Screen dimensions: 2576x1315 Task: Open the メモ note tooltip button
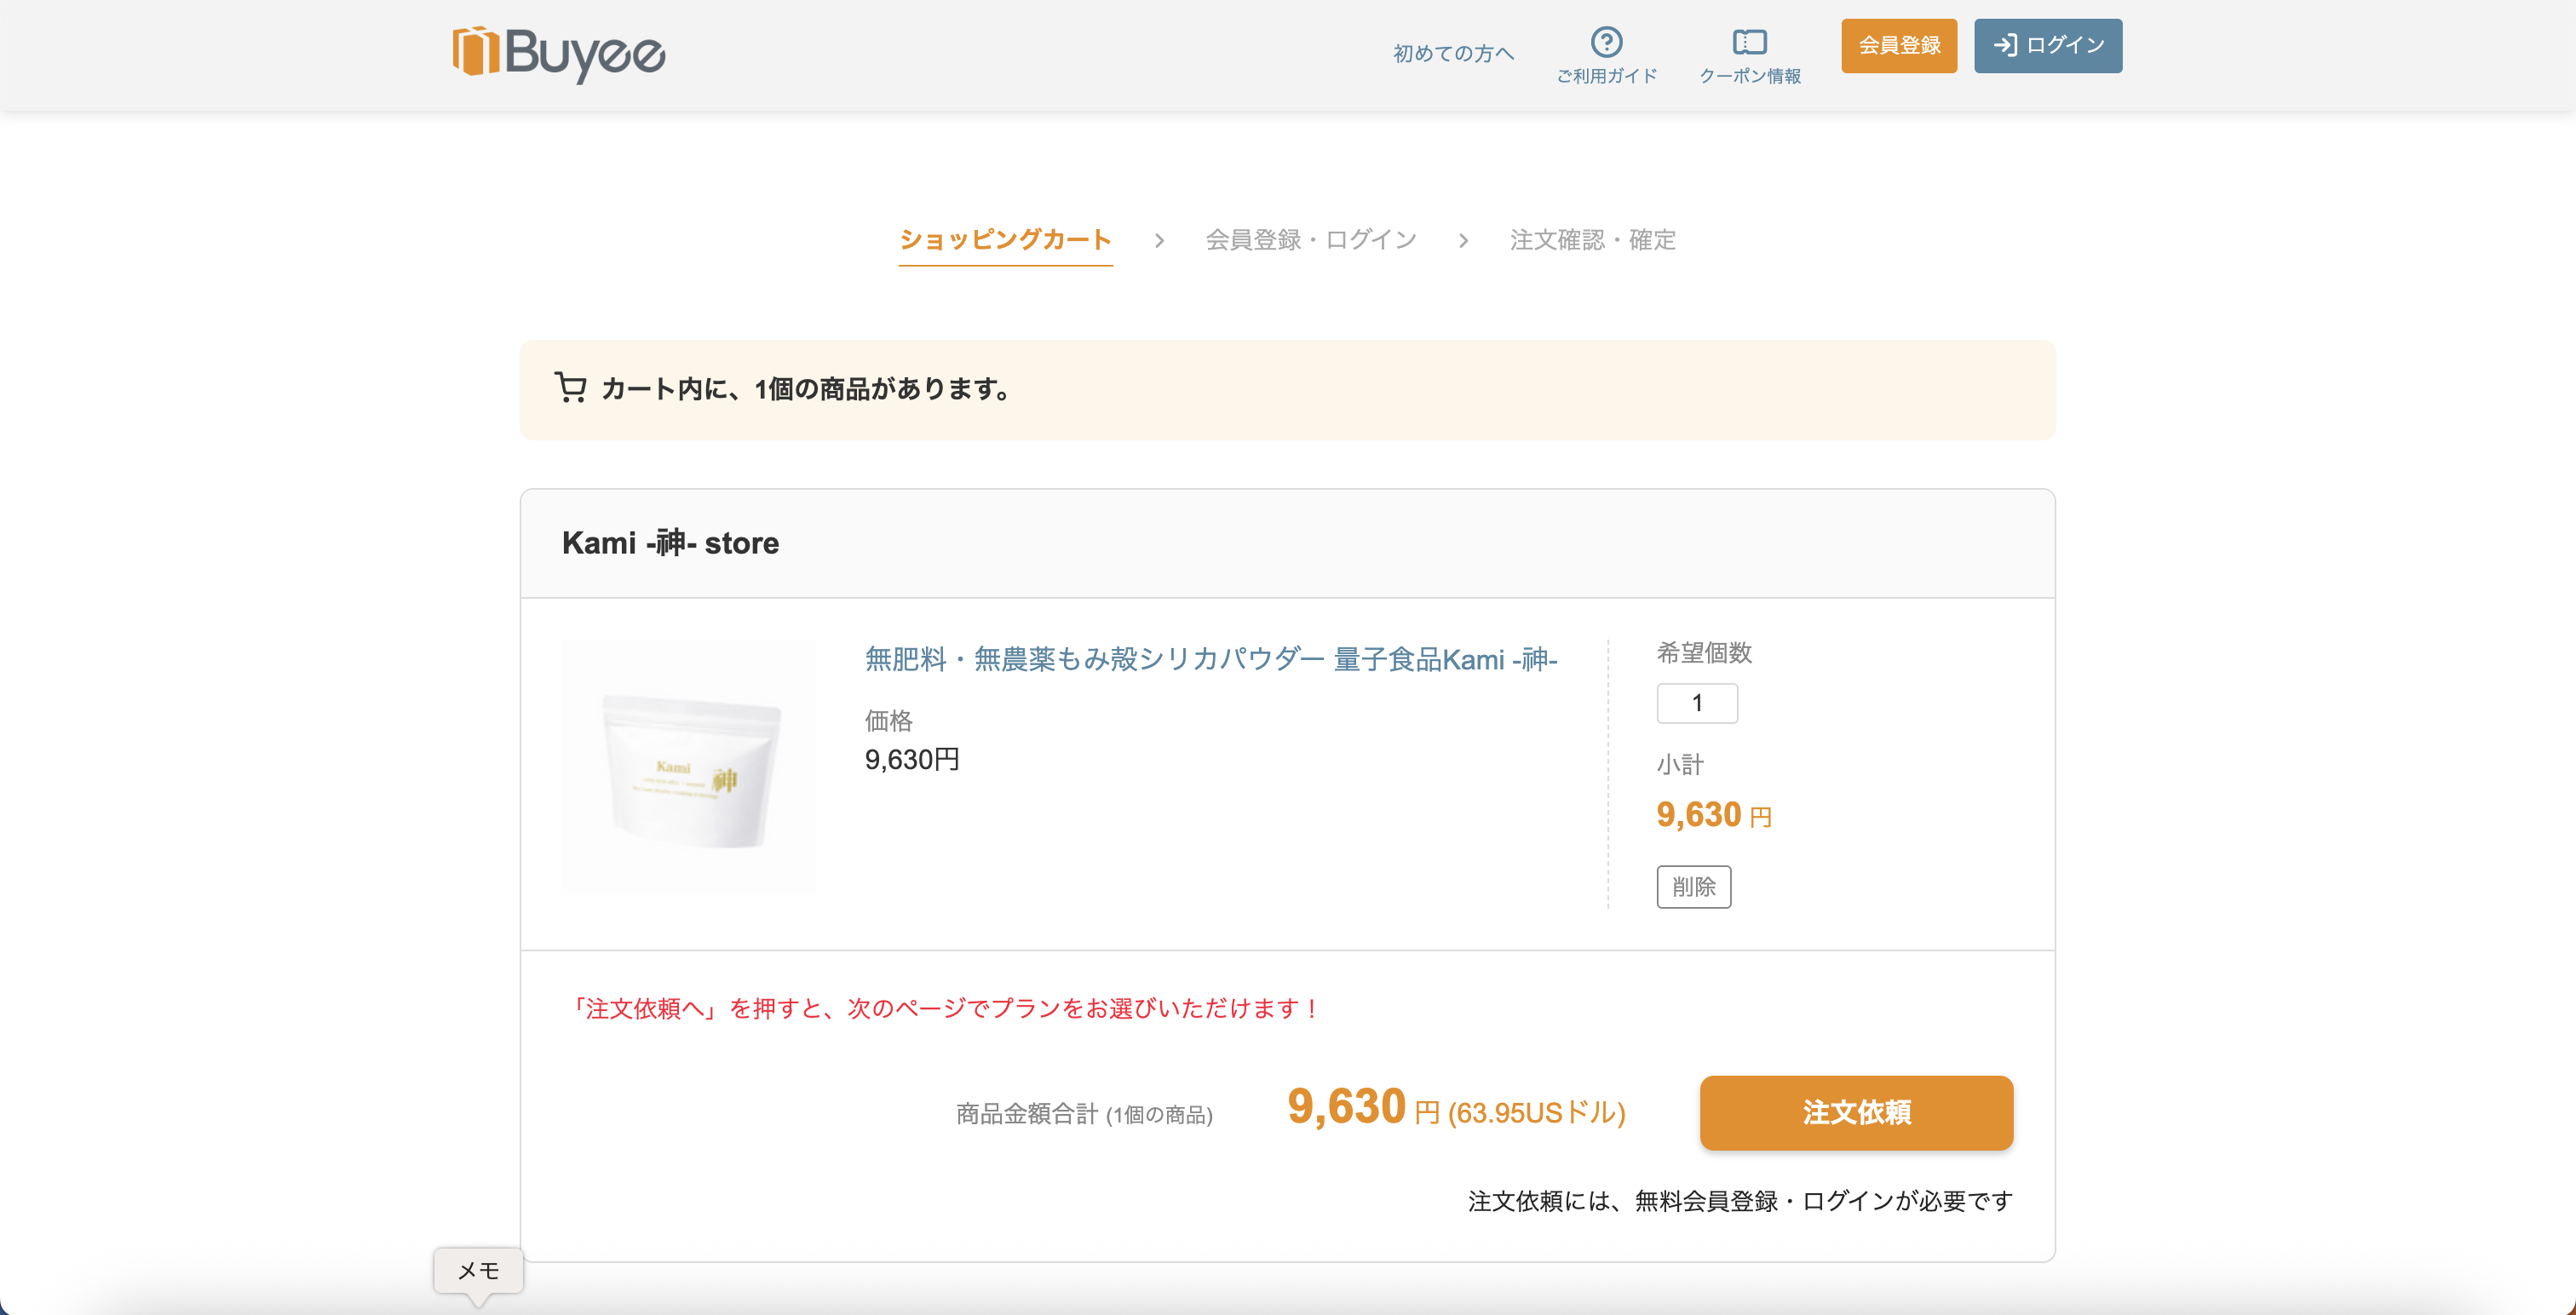pyautogui.click(x=478, y=1270)
